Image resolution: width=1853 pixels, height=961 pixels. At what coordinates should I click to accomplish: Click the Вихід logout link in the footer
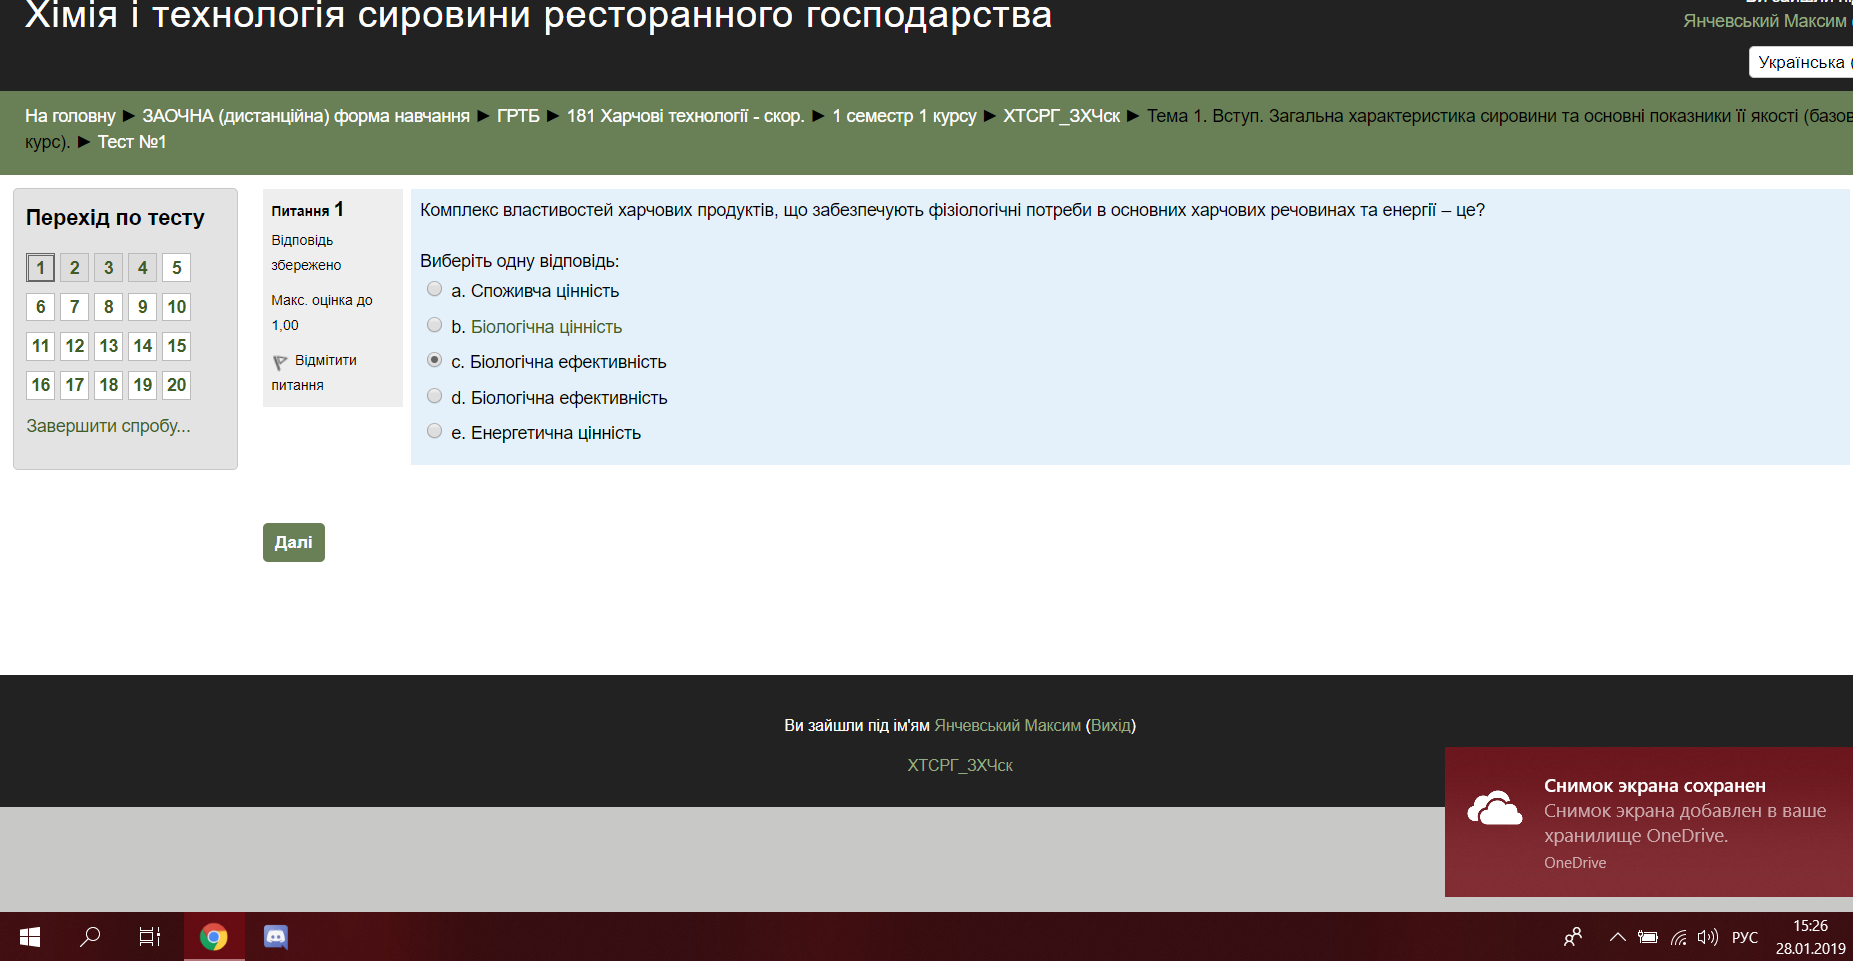1110,725
